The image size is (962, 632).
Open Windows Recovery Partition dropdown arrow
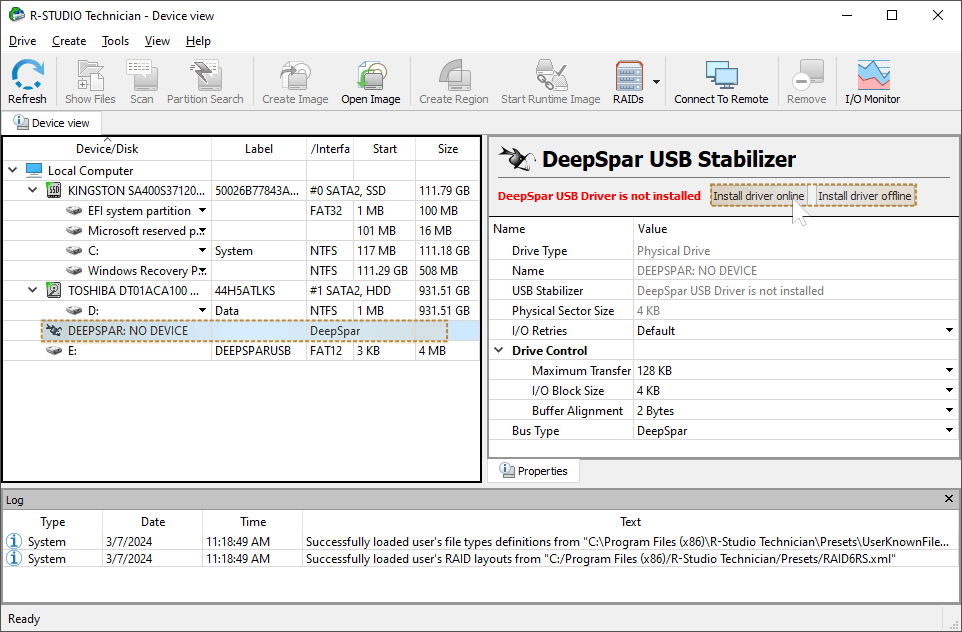[202, 271]
